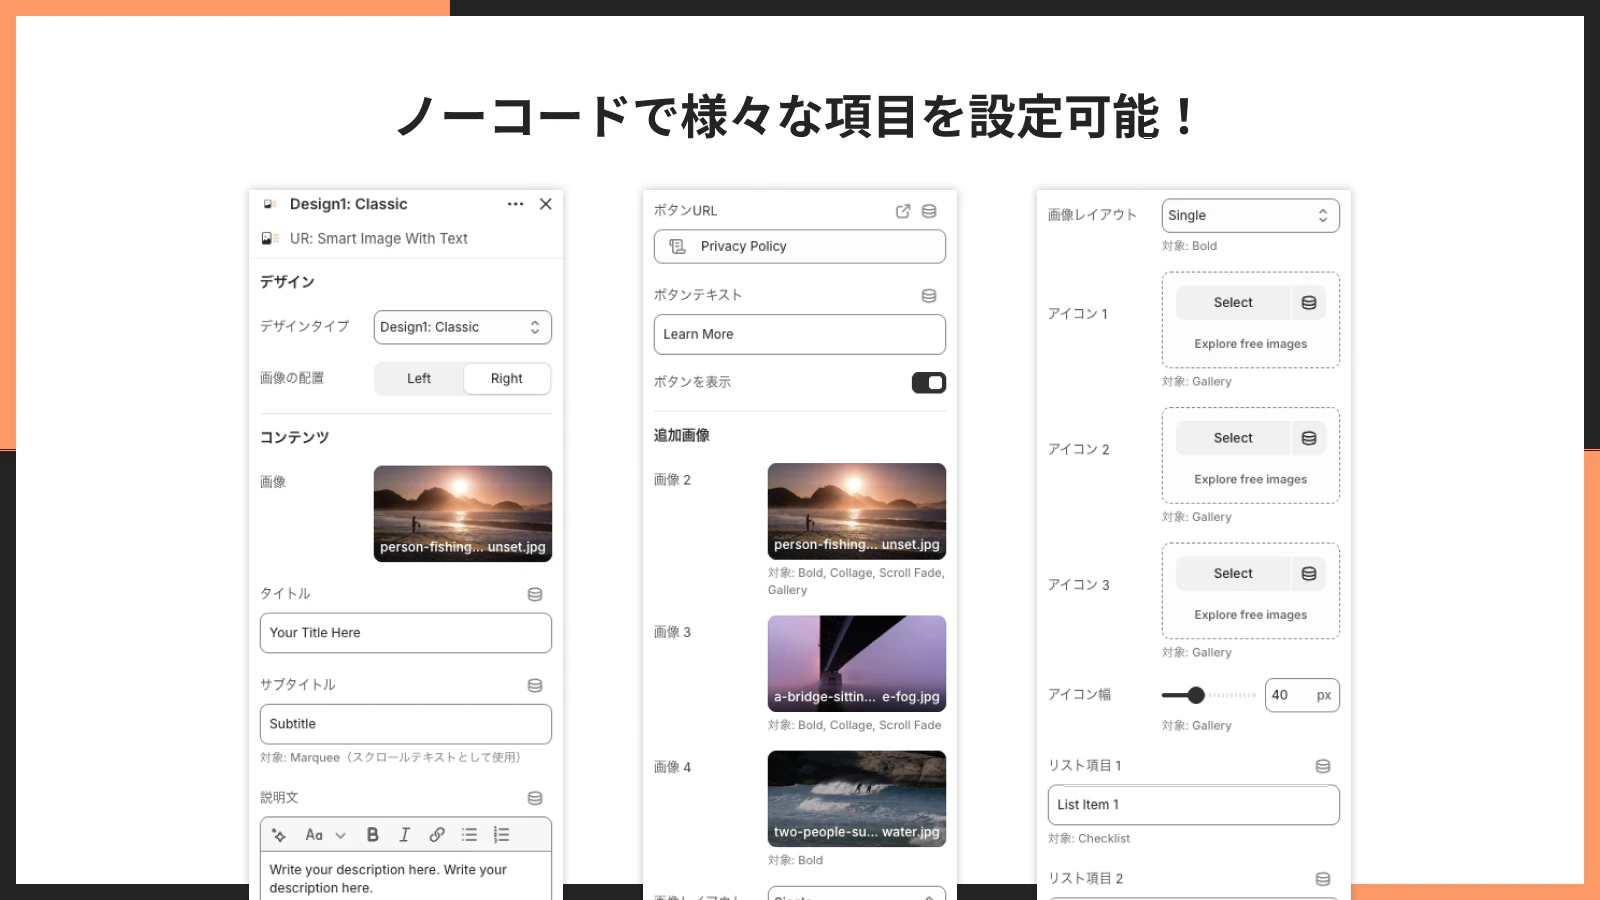The height and width of the screenshot is (900, 1600).
Task: Select the 画像 3 a-bridge-sittin thumbnail
Action: pyautogui.click(x=857, y=663)
